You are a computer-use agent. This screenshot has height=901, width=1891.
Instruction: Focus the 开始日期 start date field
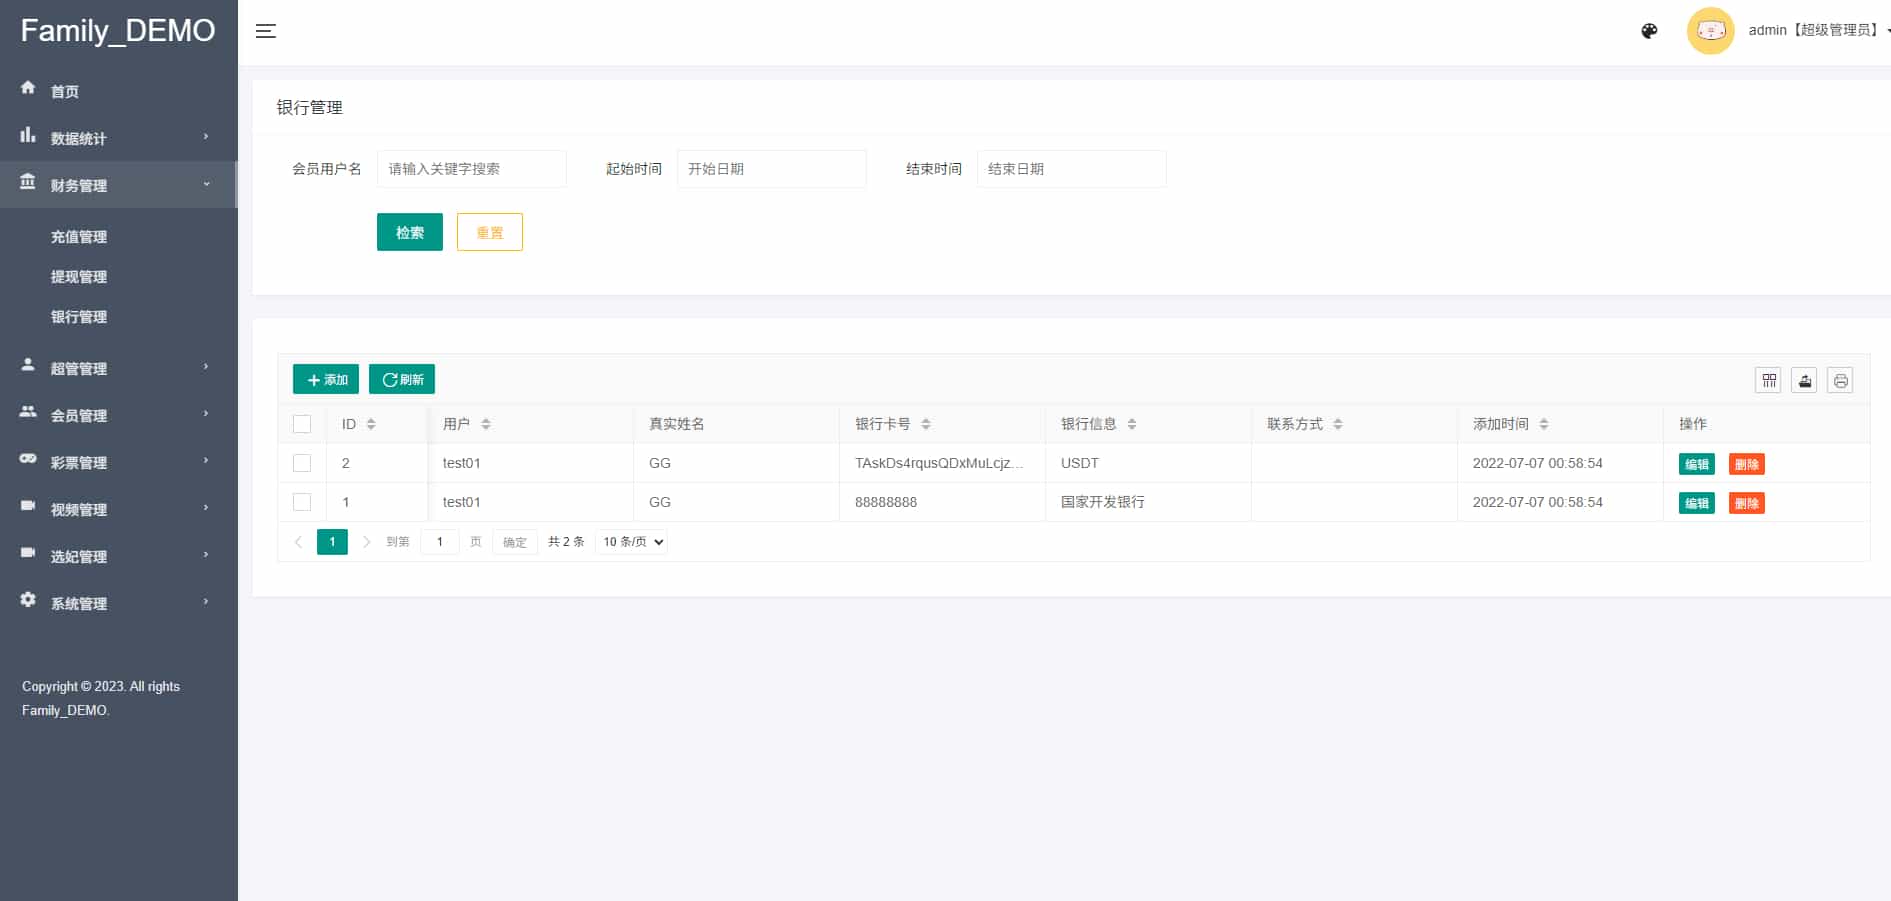click(772, 169)
